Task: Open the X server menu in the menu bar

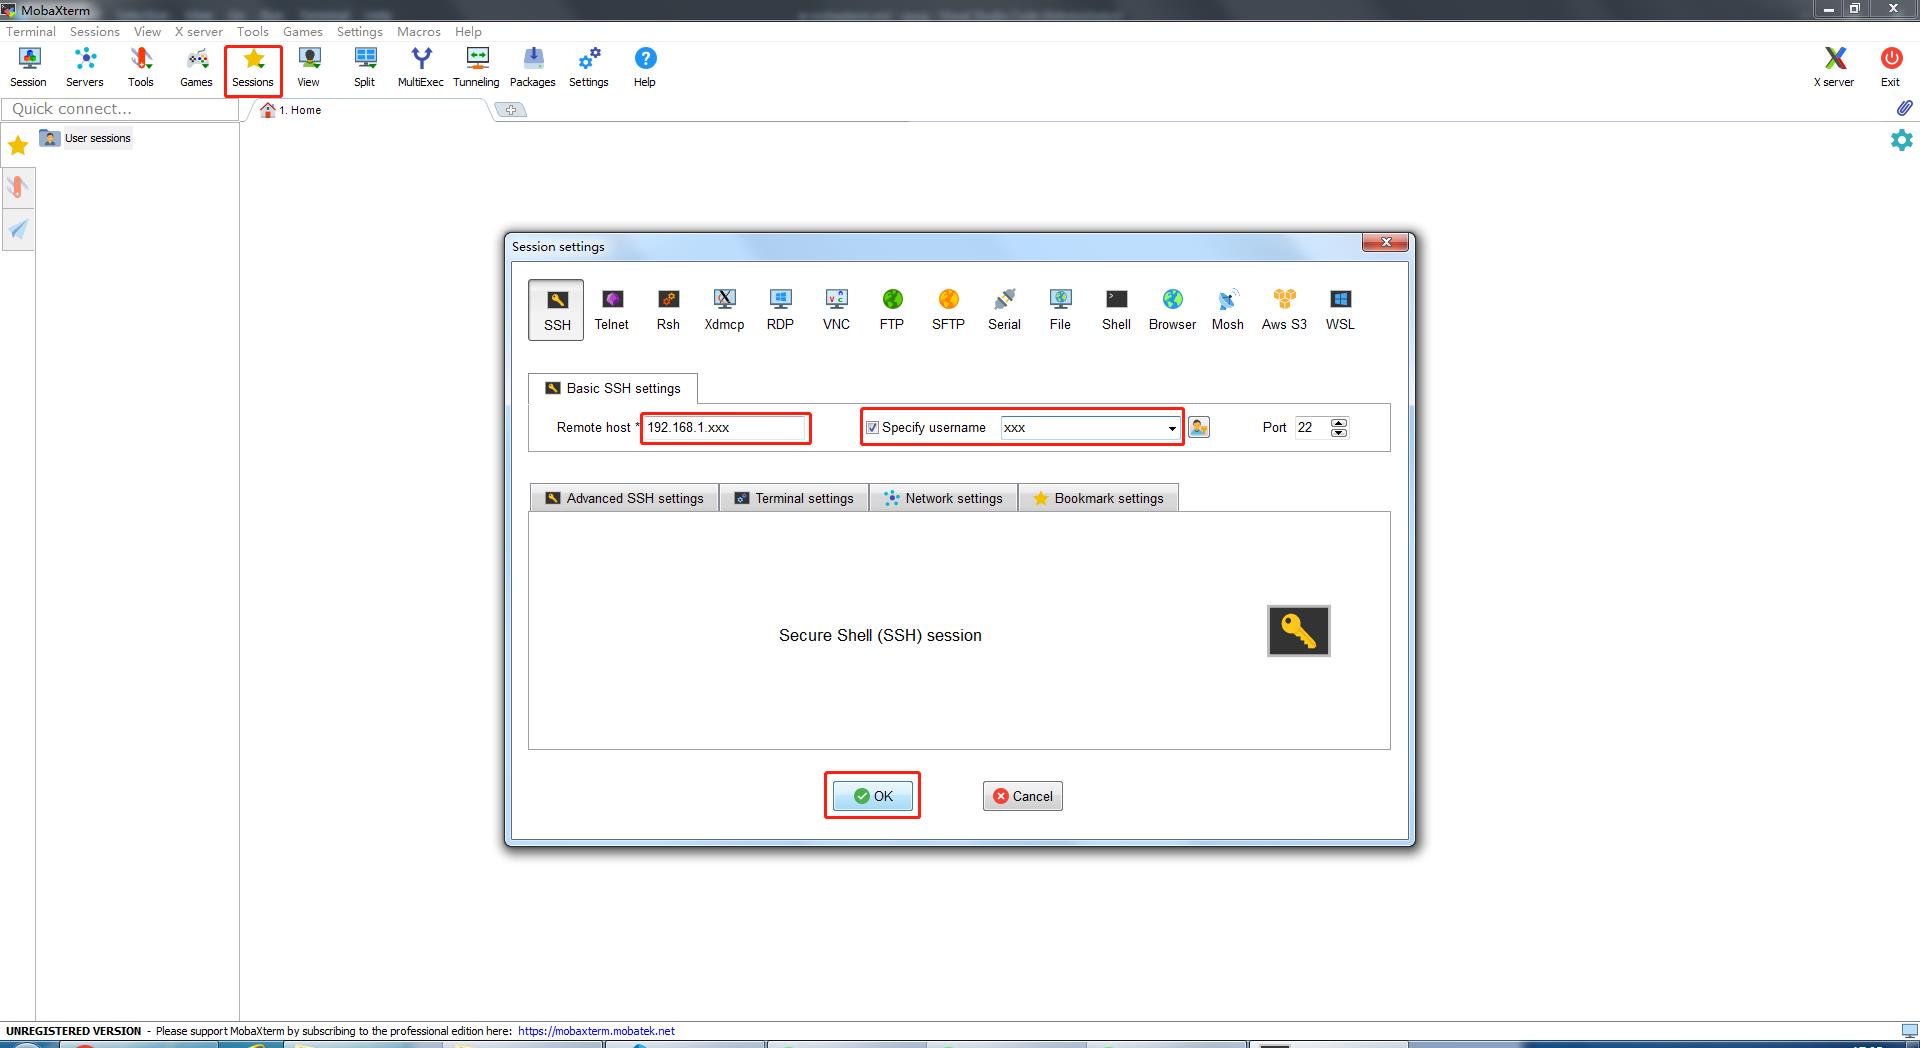Action: click(199, 31)
